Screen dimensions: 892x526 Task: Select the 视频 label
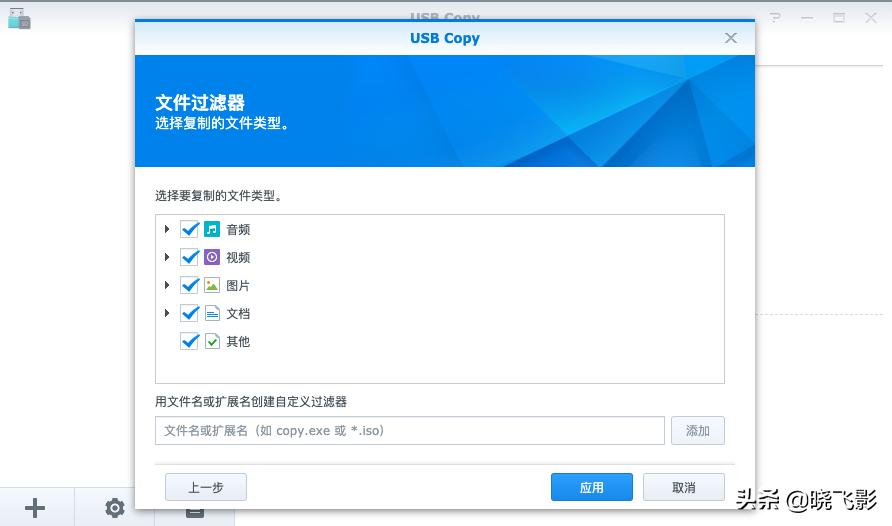tap(238, 258)
